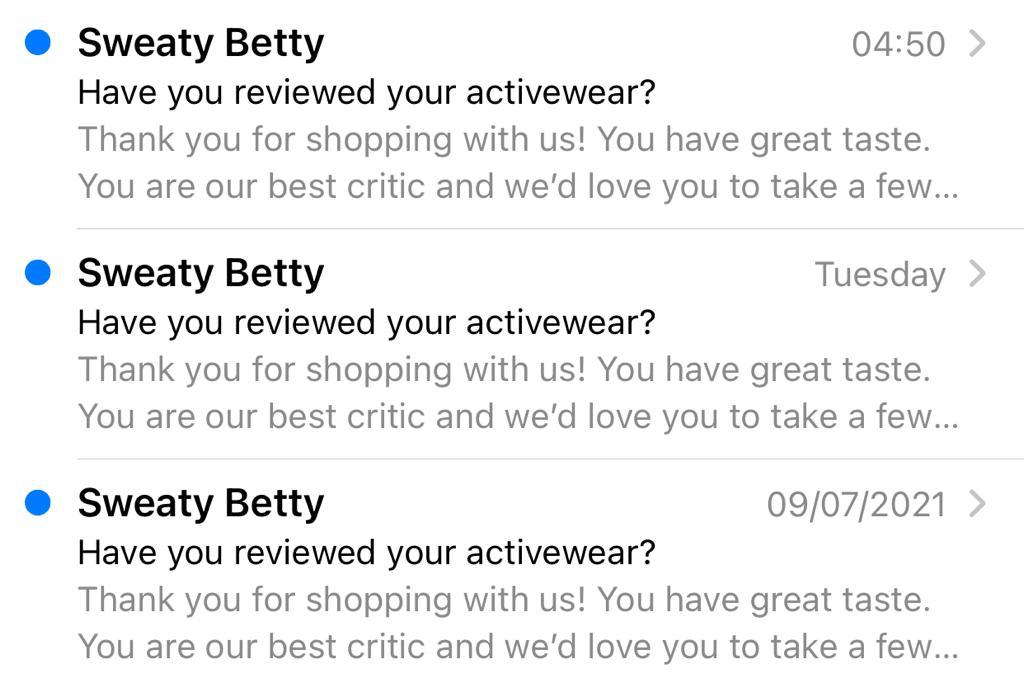Expand the 04:50 email using its chevron

click(977, 43)
